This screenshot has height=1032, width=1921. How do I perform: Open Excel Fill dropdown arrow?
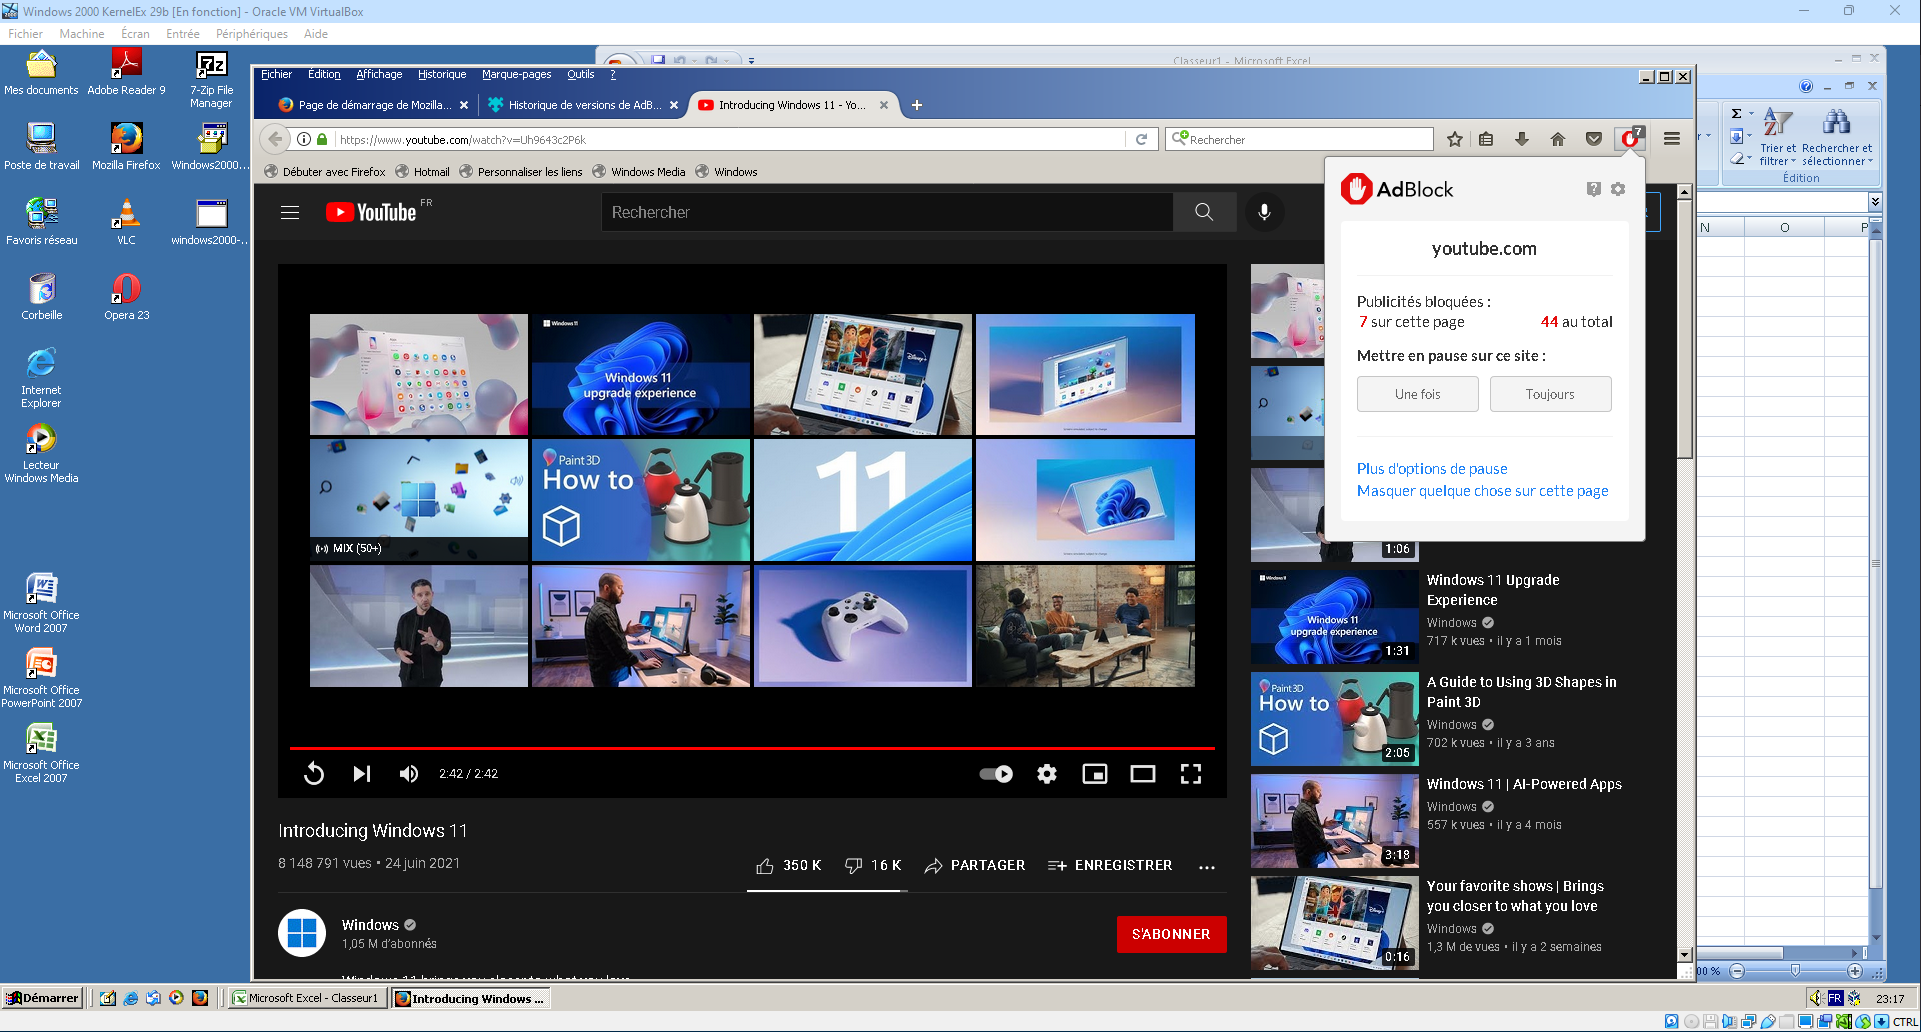[x=1750, y=136]
